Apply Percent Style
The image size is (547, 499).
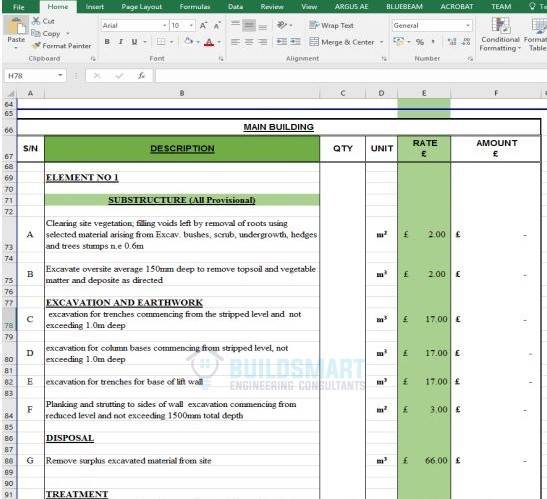(x=420, y=42)
